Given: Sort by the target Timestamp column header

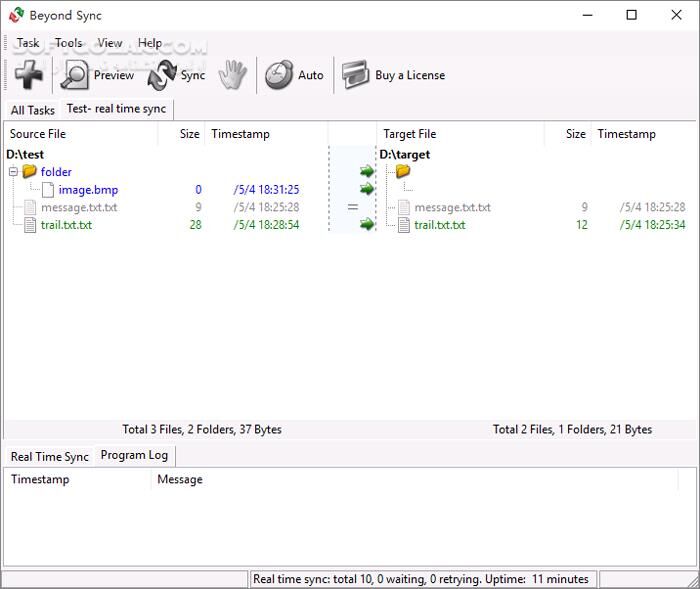Looking at the screenshot, I should click(643, 134).
